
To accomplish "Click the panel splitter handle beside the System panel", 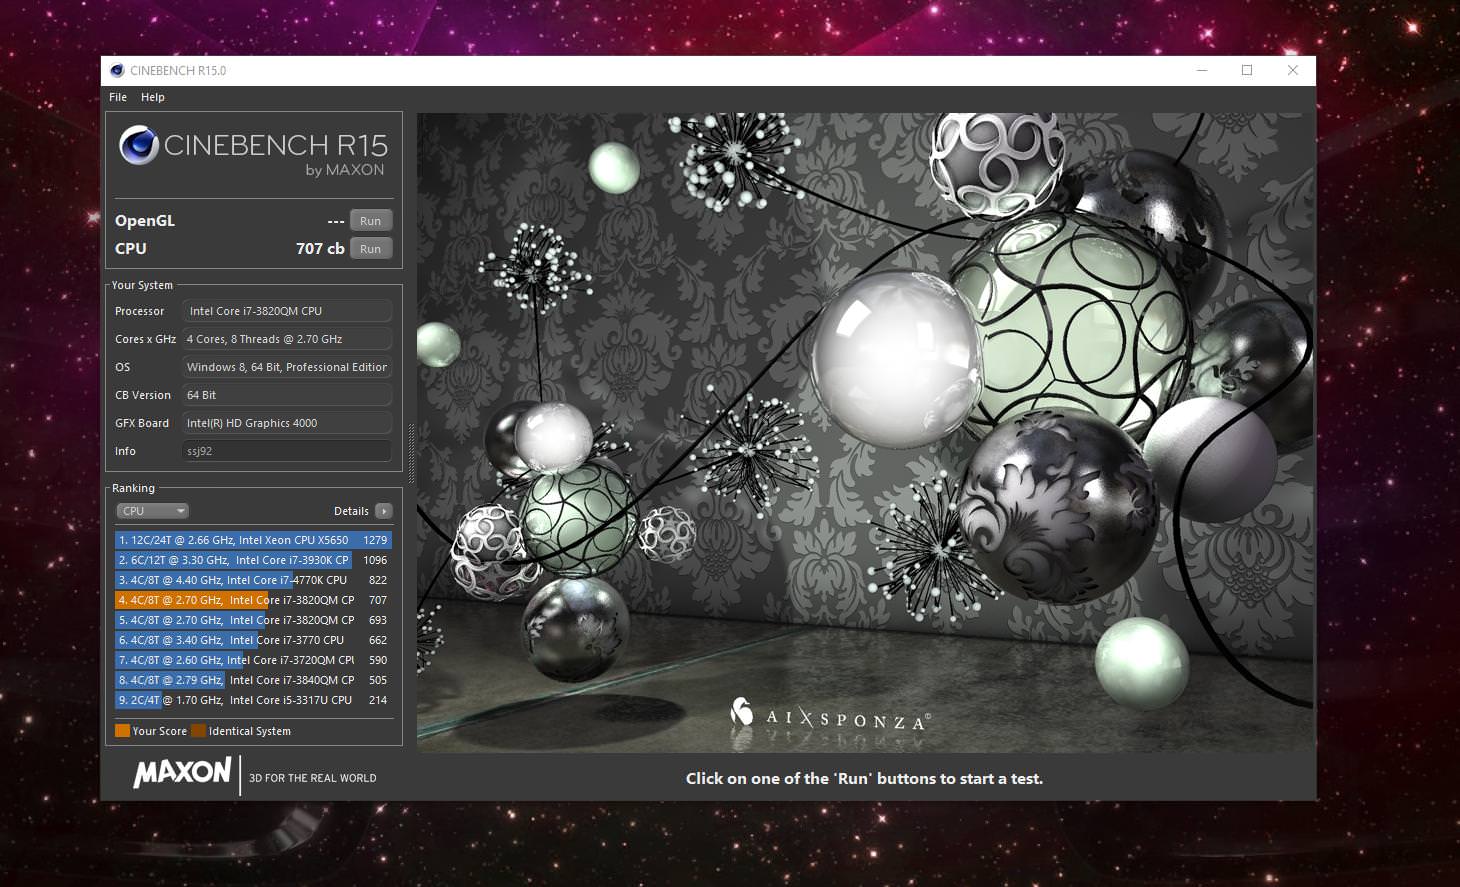I will (x=410, y=452).
